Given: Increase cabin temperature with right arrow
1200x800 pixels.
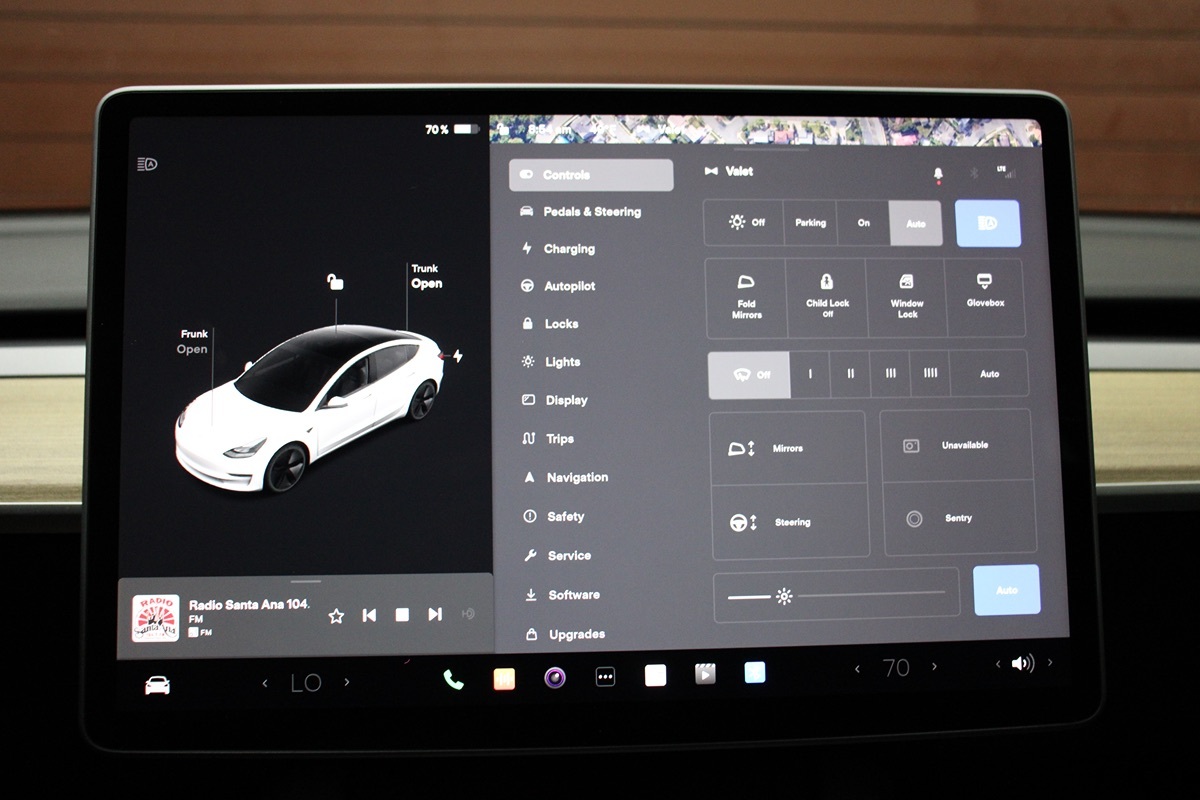Looking at the screenshot, I should 935,667.
